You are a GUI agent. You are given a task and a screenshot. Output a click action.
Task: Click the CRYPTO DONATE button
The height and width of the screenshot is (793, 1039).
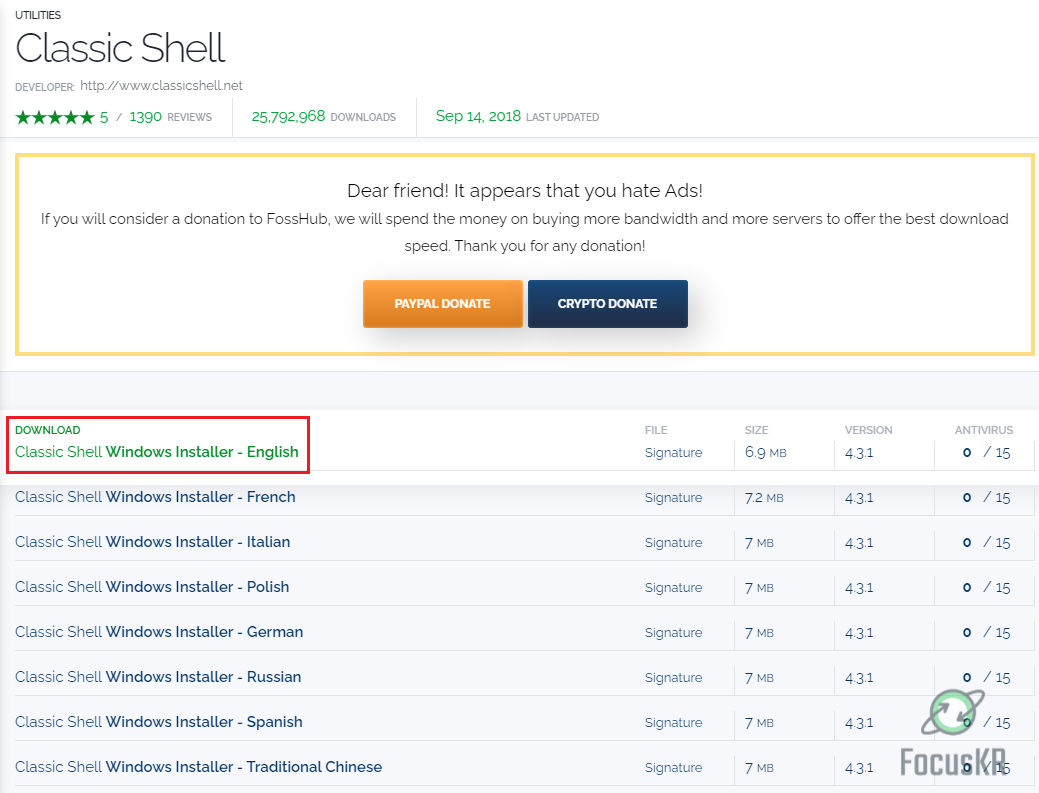608,303
